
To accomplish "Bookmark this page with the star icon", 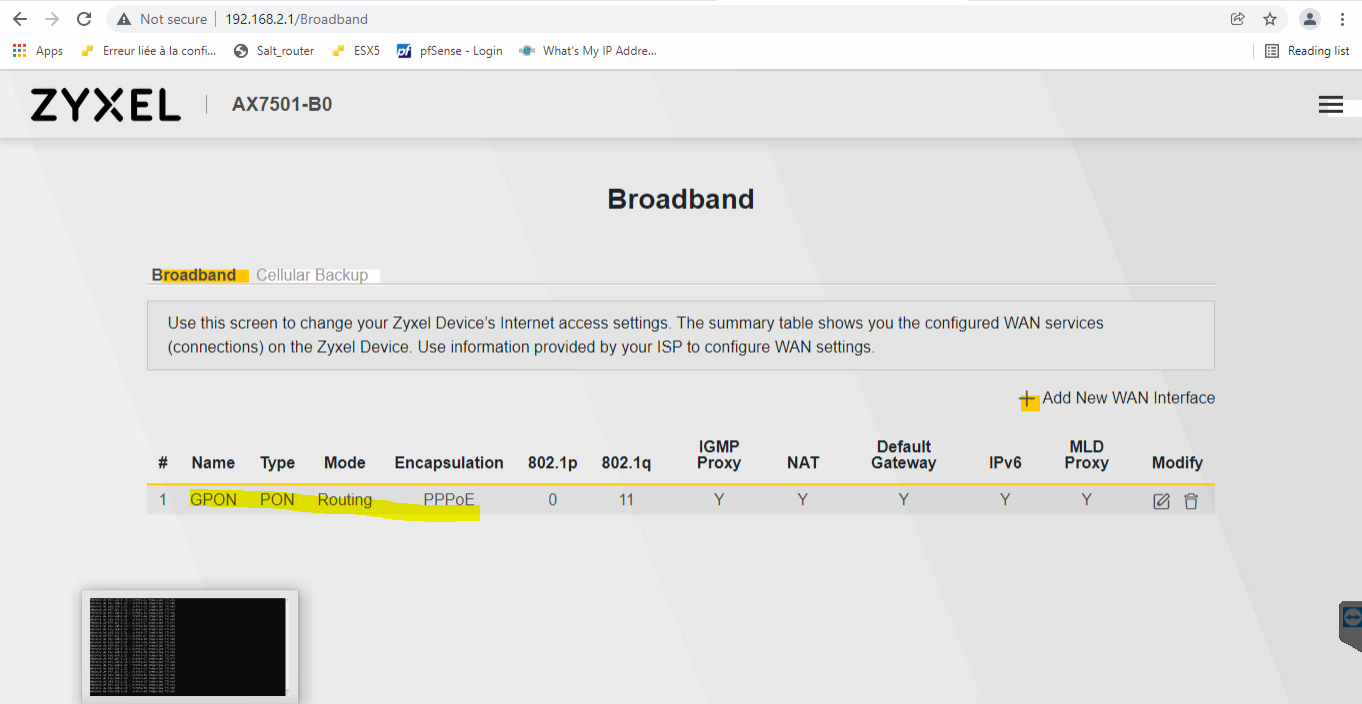I will click(x=1270, y=19).
